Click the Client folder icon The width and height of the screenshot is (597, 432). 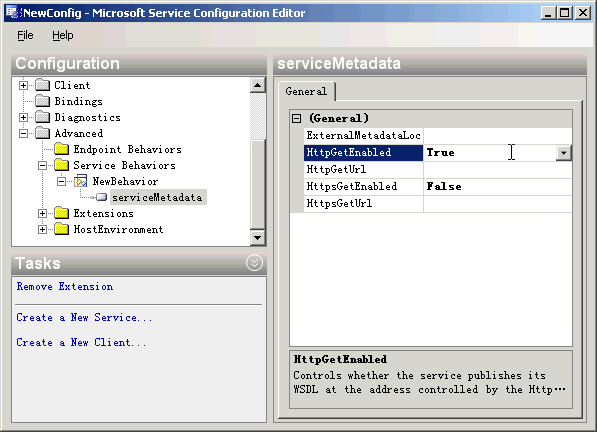(43, 85)
